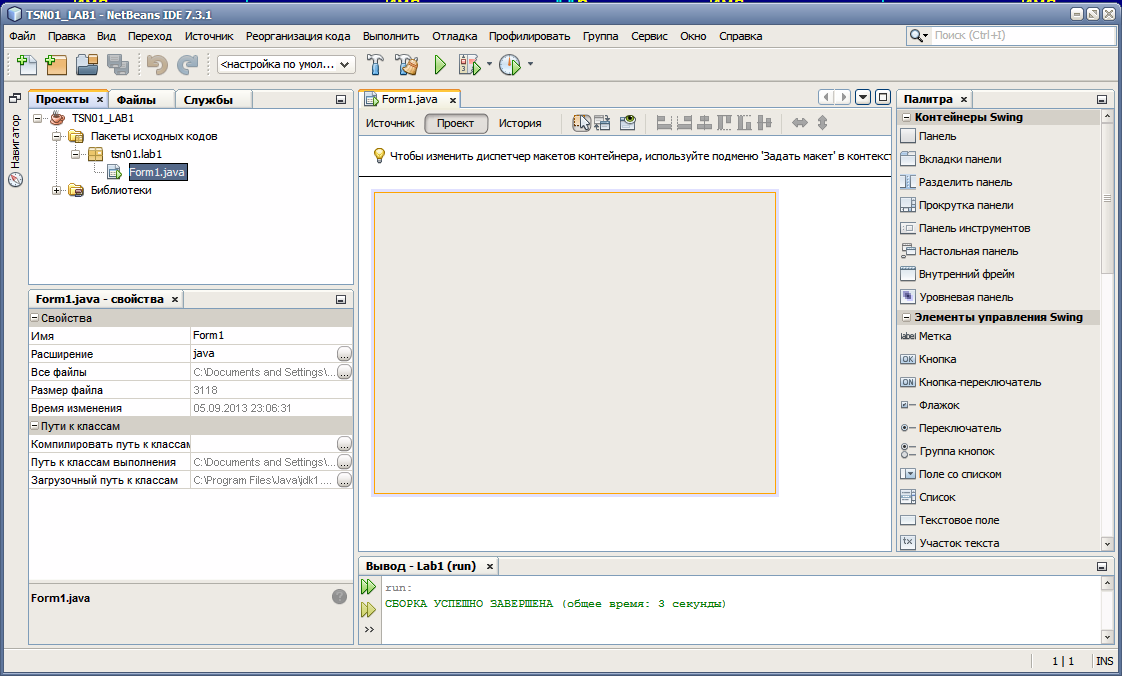1122x676 pixels.
Task: Open the configuration dropdown in the toolbar
Action: [x=286, y=65]
